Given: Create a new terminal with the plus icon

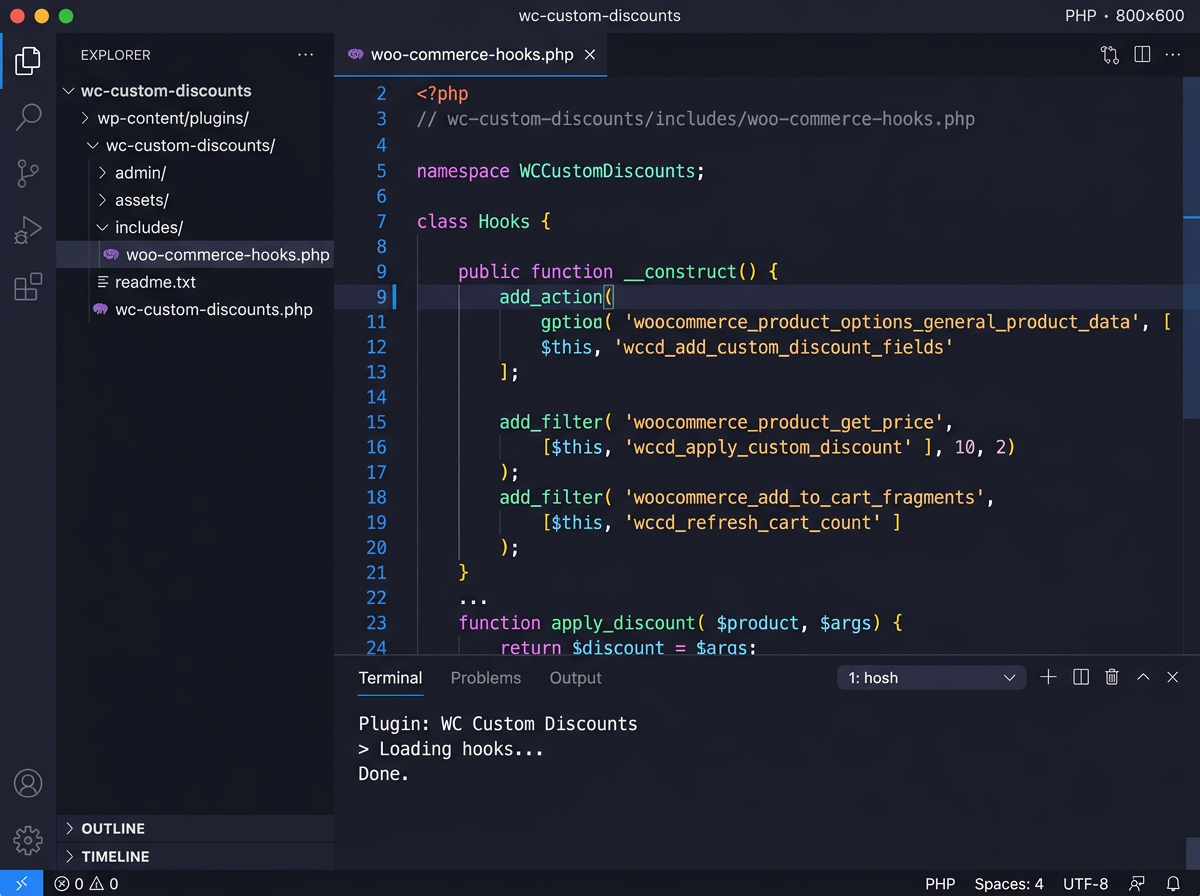Looking at the screenshot, I should tap(1048, 677).
